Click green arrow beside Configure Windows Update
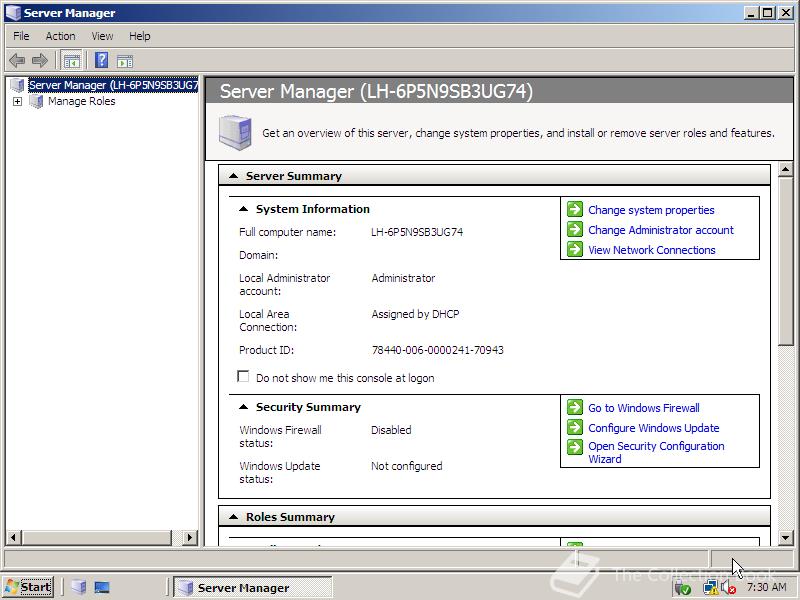This screenshot has width=800, height=600. click(575, 427)
